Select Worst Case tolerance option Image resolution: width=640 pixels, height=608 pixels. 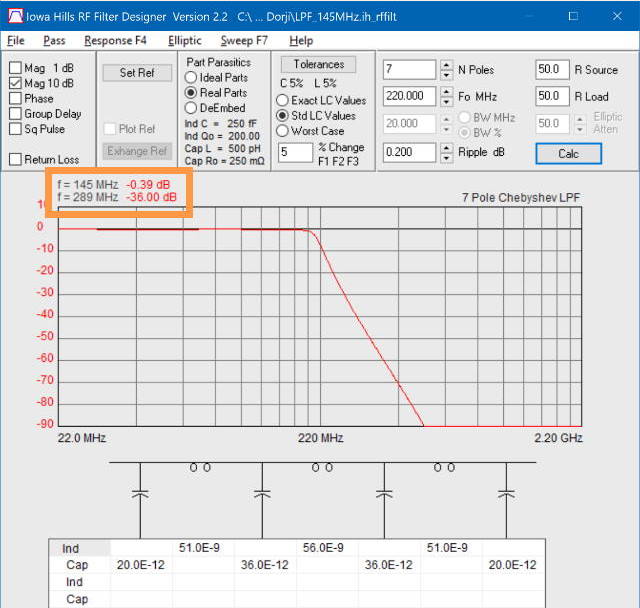(283, 131)
